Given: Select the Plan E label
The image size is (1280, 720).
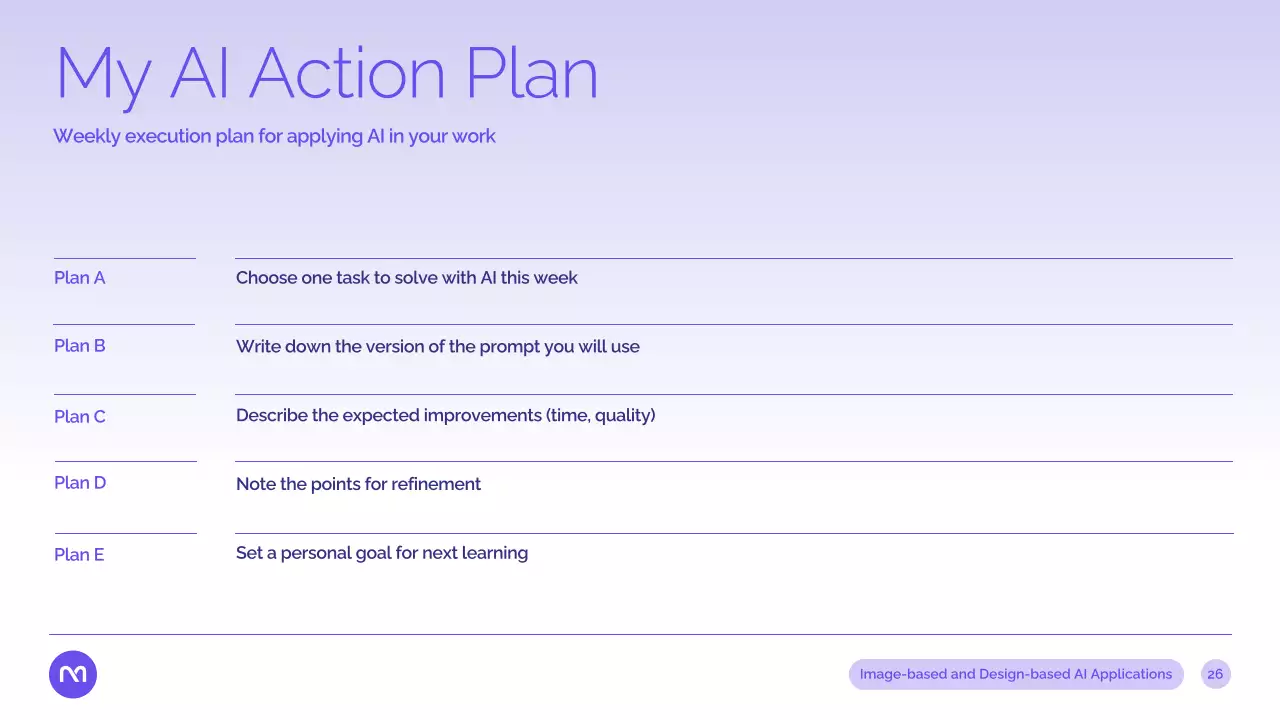Looking at the screenshot, I should point(79,554).
